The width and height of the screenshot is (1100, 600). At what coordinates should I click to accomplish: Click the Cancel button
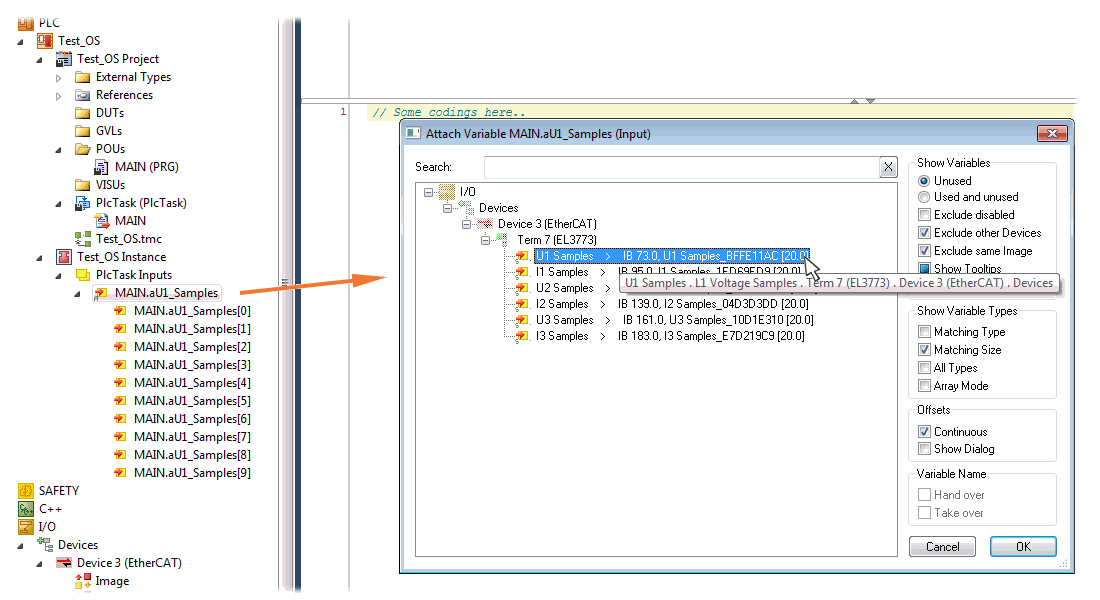(942, 547)
